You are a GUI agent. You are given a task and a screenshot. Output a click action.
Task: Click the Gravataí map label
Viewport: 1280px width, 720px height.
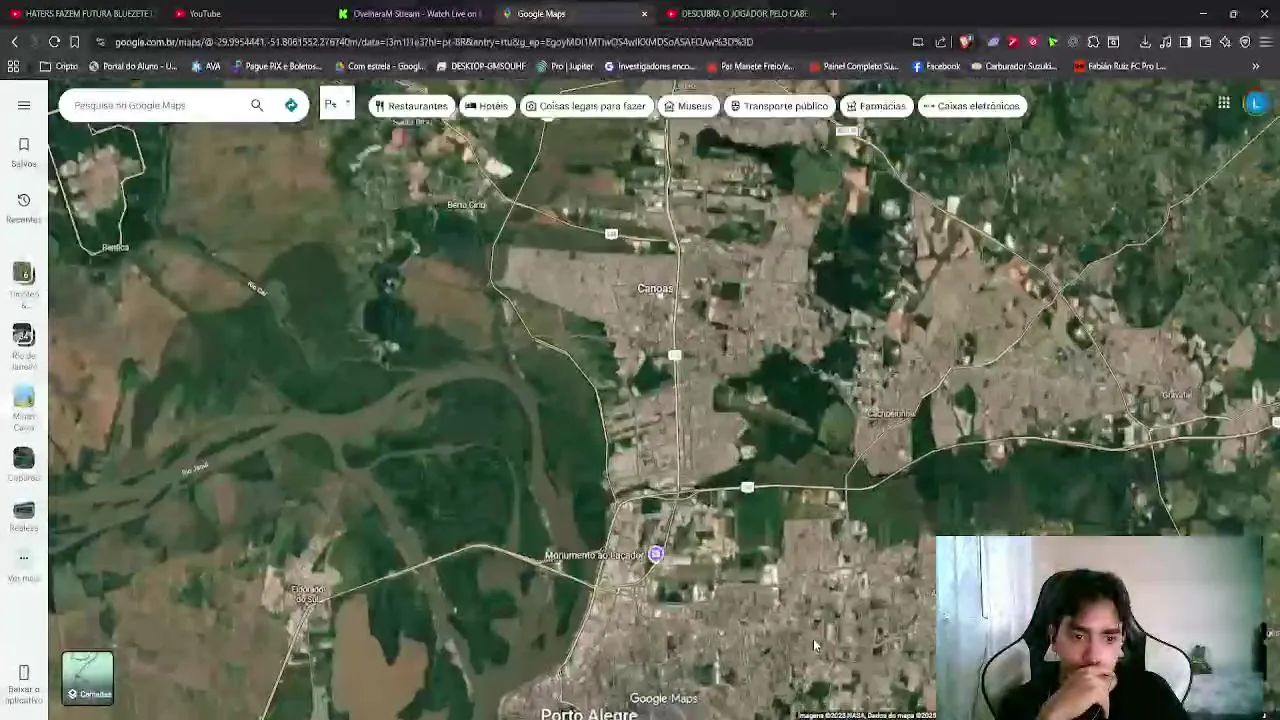pos(1176,394)
